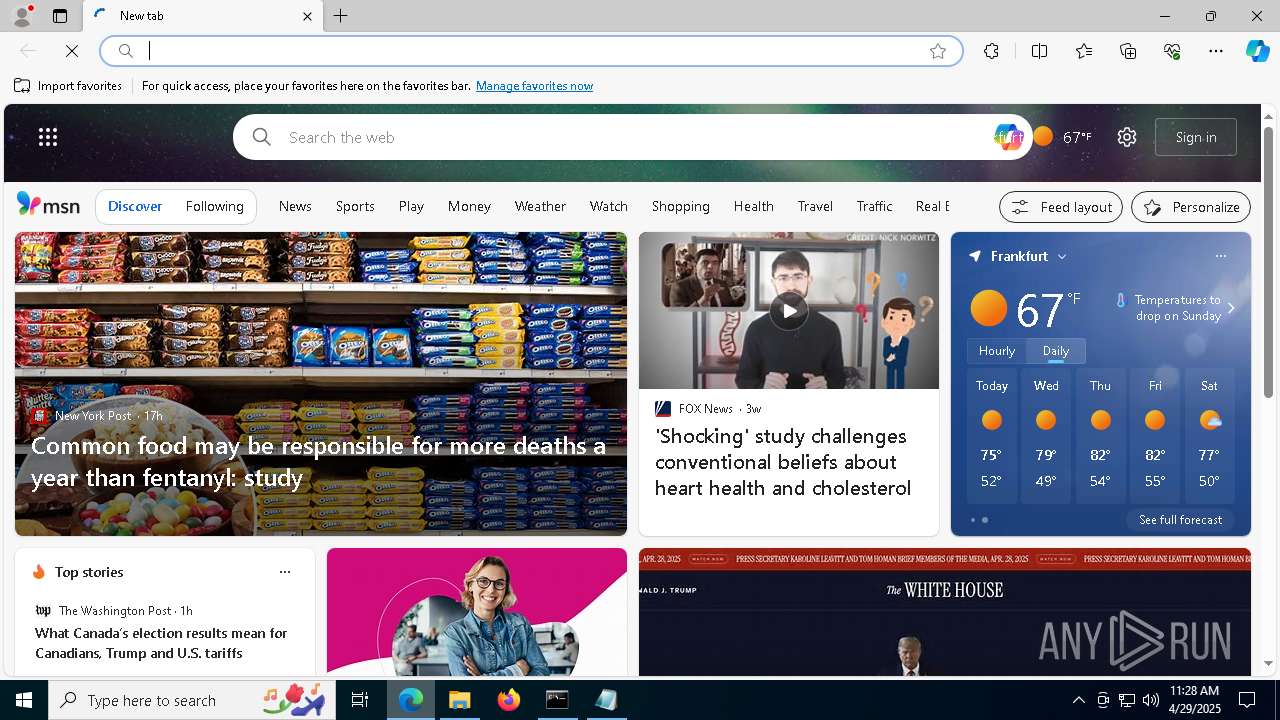
Task: Open page settings gear
Action: pos(1127,137)
